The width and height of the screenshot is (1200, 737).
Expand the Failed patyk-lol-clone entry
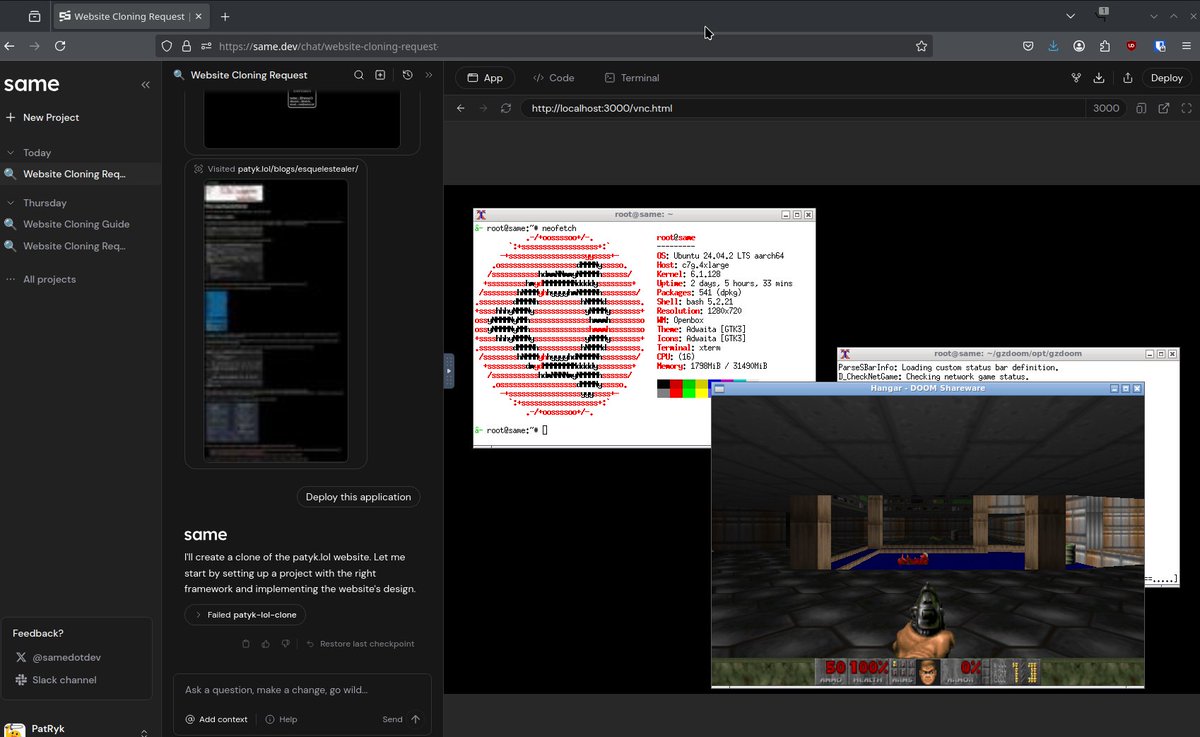point(245,615)
